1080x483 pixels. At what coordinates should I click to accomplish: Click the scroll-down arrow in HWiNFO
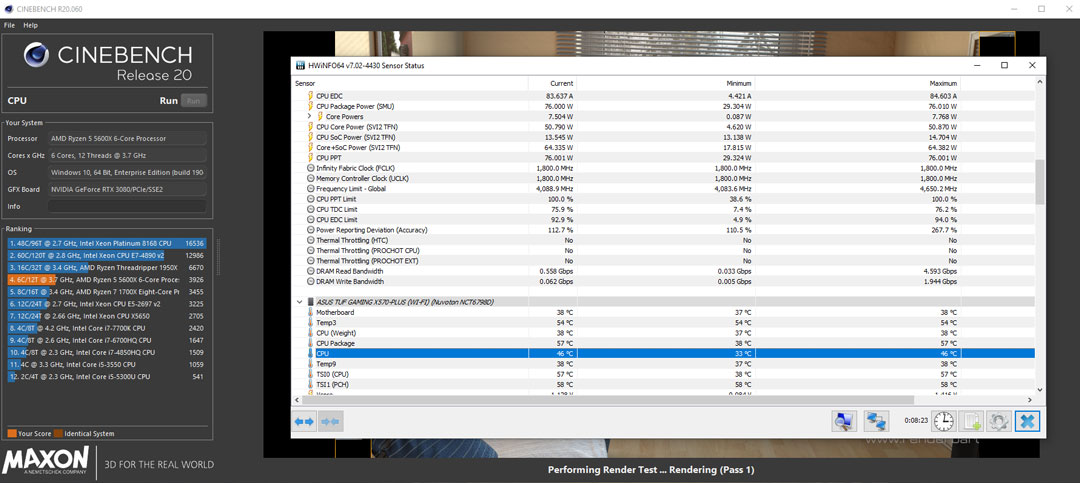pyautogui.click(x=1039, y=389)
